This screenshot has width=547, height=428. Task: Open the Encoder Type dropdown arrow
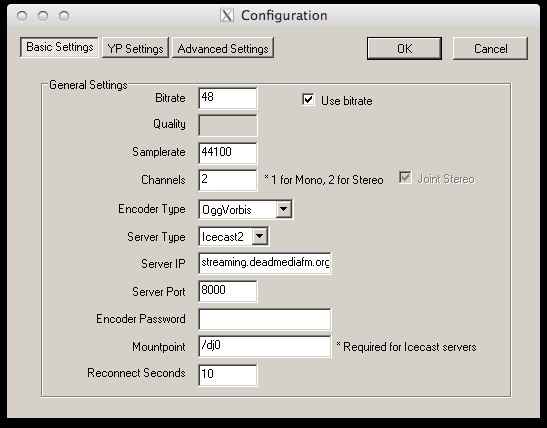(x=284, y=209)
